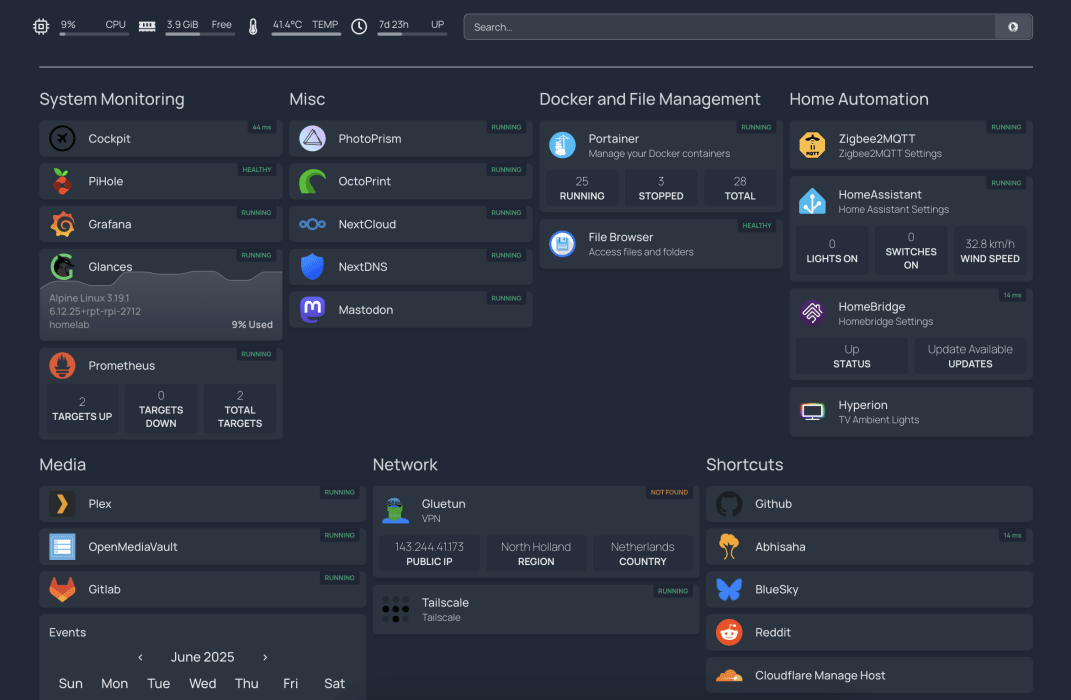Open the Cockpit airplane icon
This screenshot has width=1071, height=700.
(x=62, y=139)
